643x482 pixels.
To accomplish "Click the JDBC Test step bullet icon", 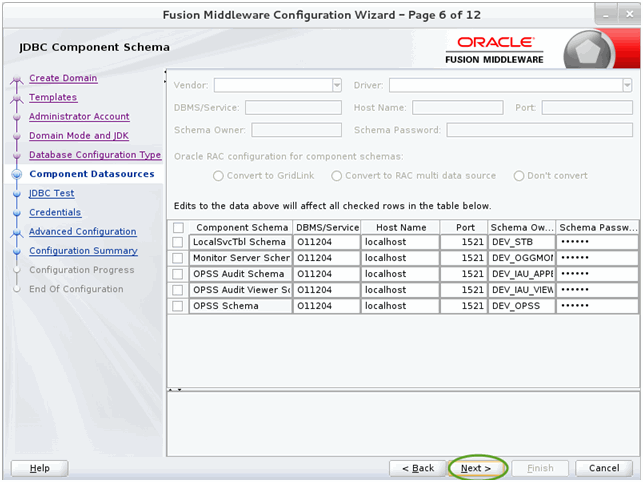I will 17,194.
